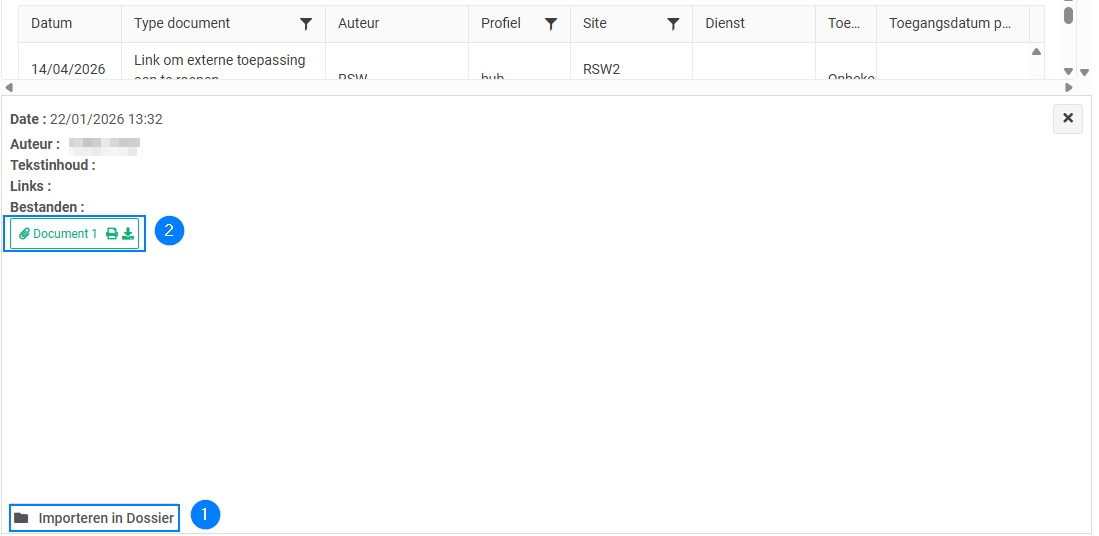
Task: Select the 14/04/2026 date cell
Action: (x=68, y=69)
